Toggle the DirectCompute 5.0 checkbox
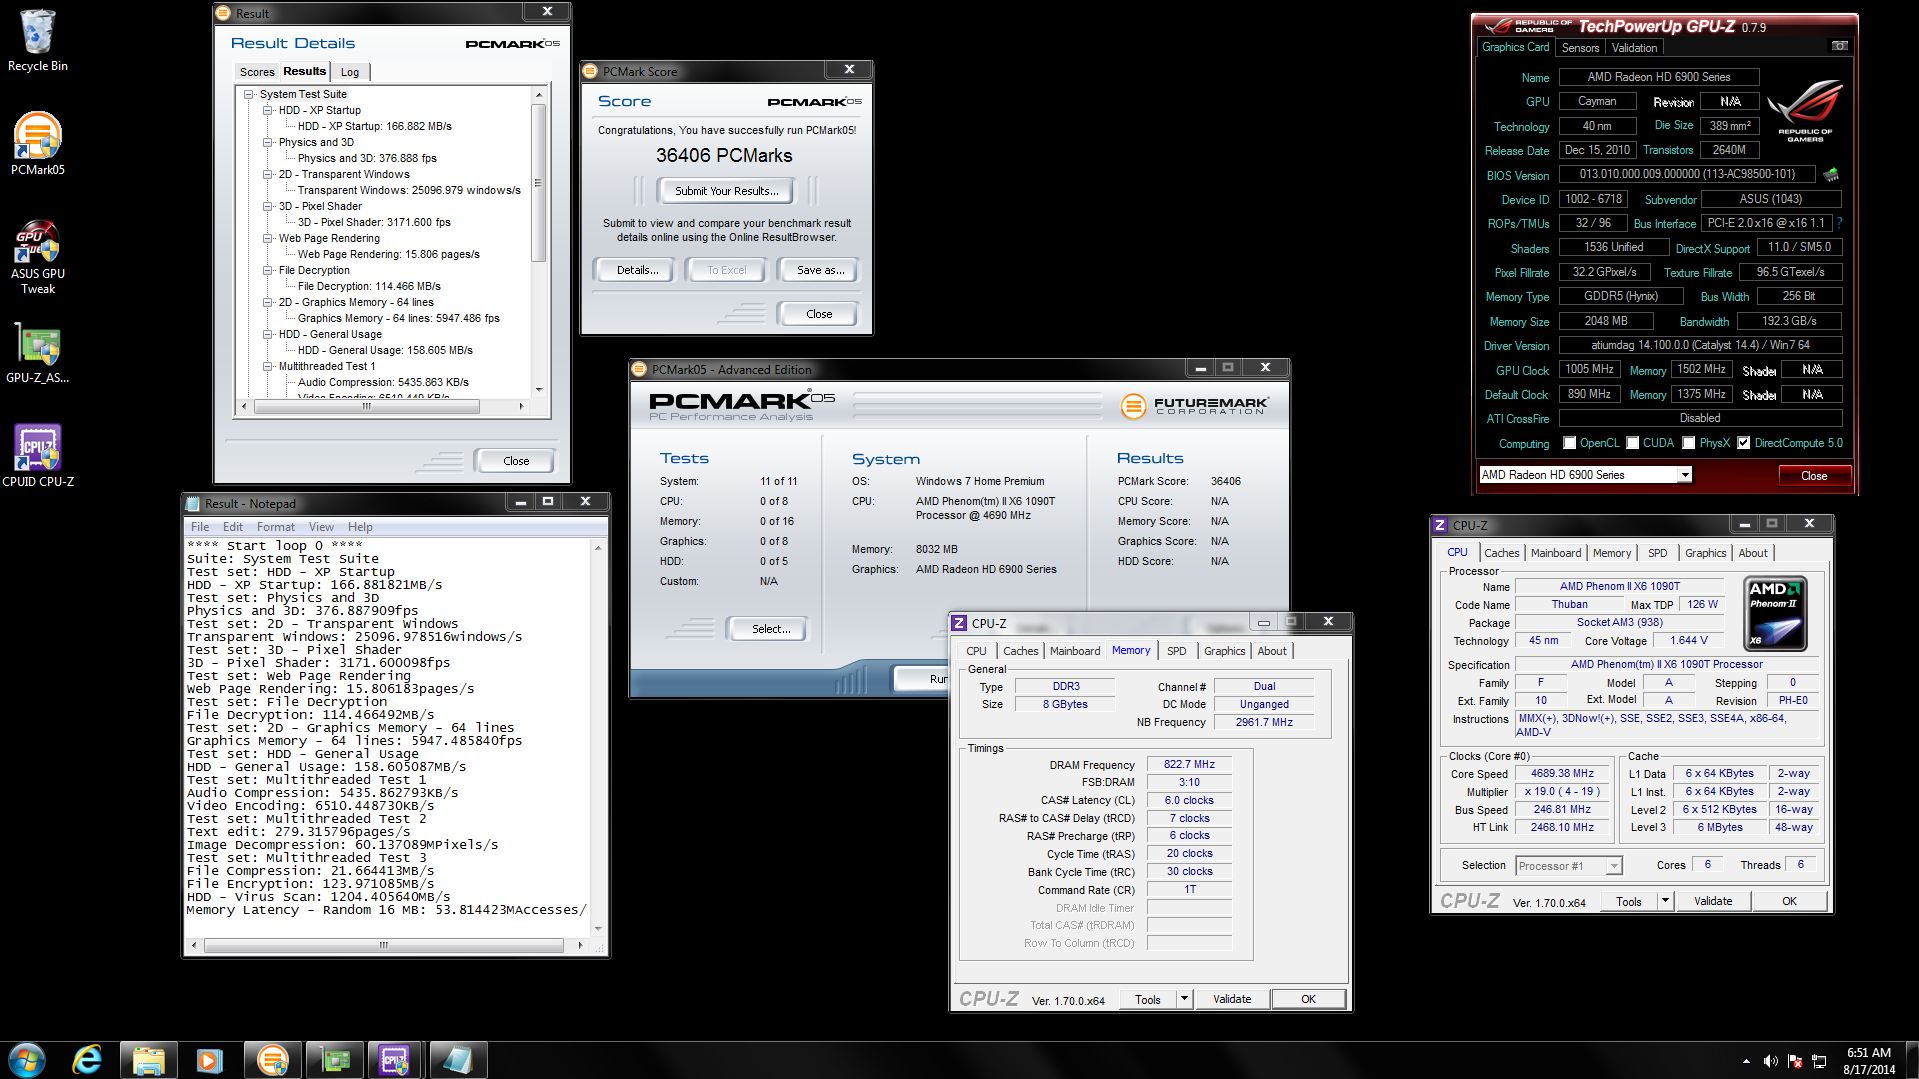 1744,443
